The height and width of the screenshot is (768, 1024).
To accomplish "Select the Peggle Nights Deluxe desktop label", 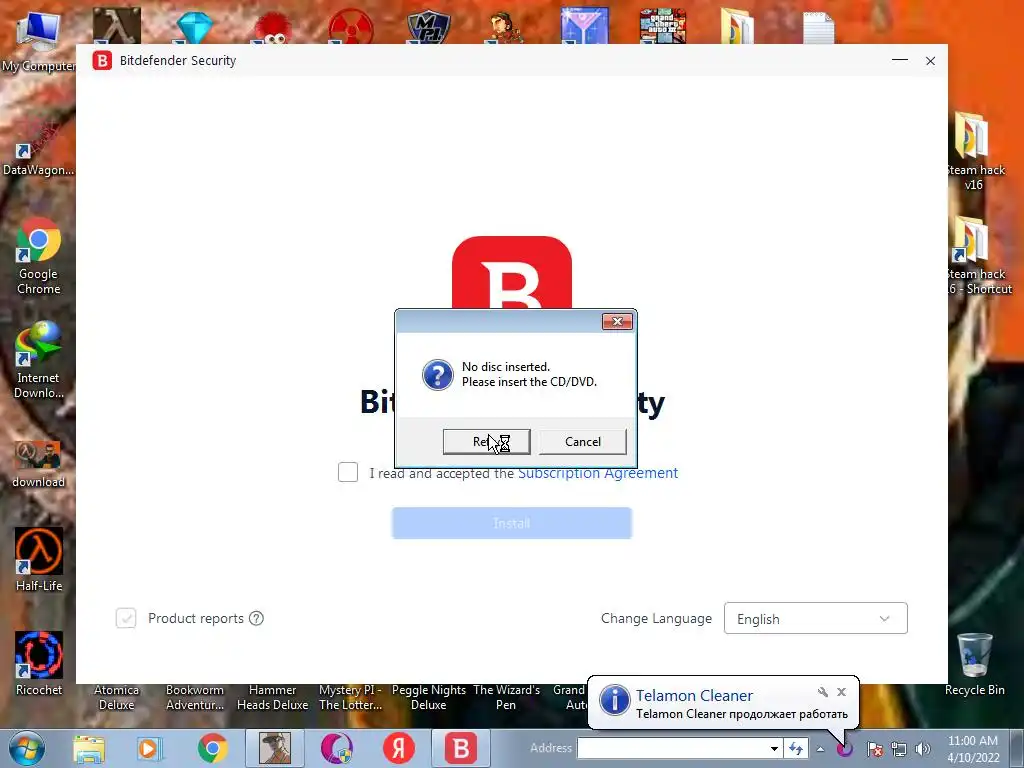I will 428,697.
